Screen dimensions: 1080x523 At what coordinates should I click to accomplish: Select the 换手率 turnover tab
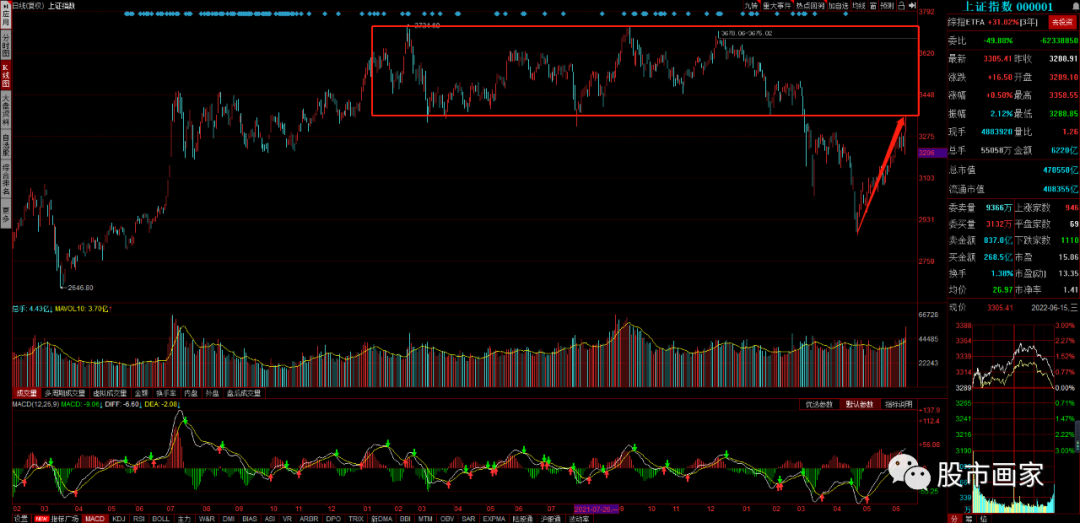(x=167, y=393)
